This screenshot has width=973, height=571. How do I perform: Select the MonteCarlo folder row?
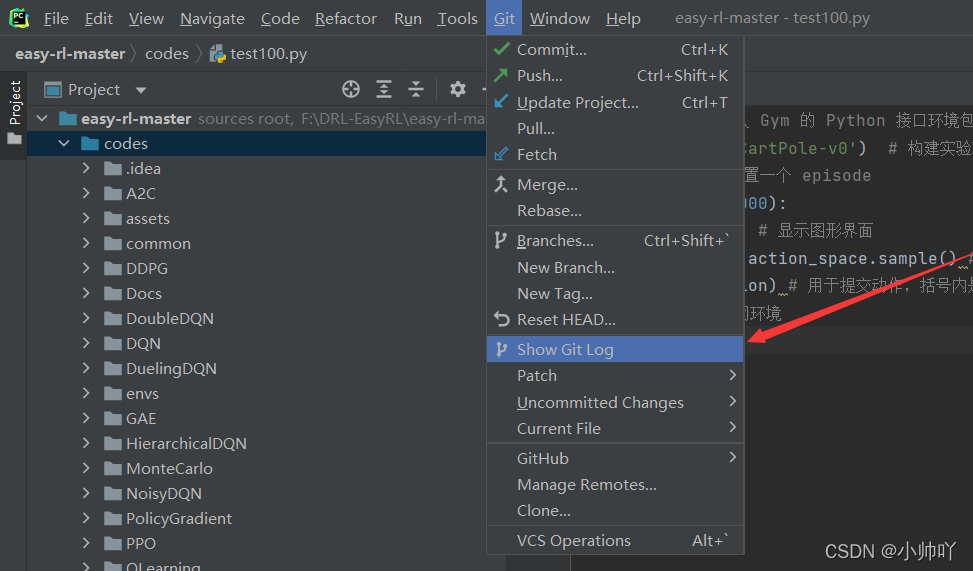[x=256, y=469]
